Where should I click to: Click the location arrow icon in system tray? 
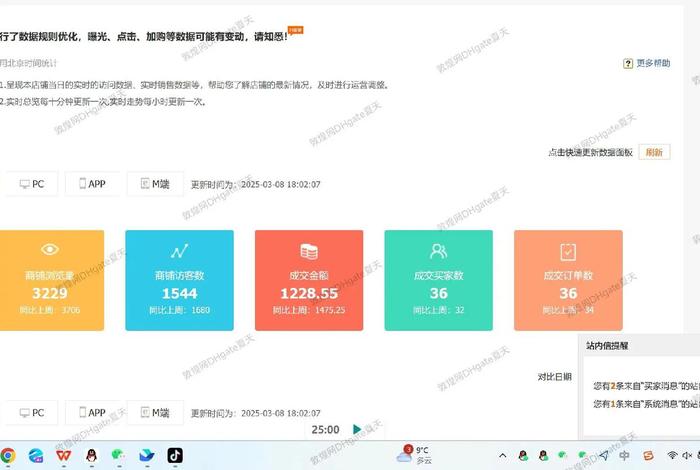(x=604, y=455)
